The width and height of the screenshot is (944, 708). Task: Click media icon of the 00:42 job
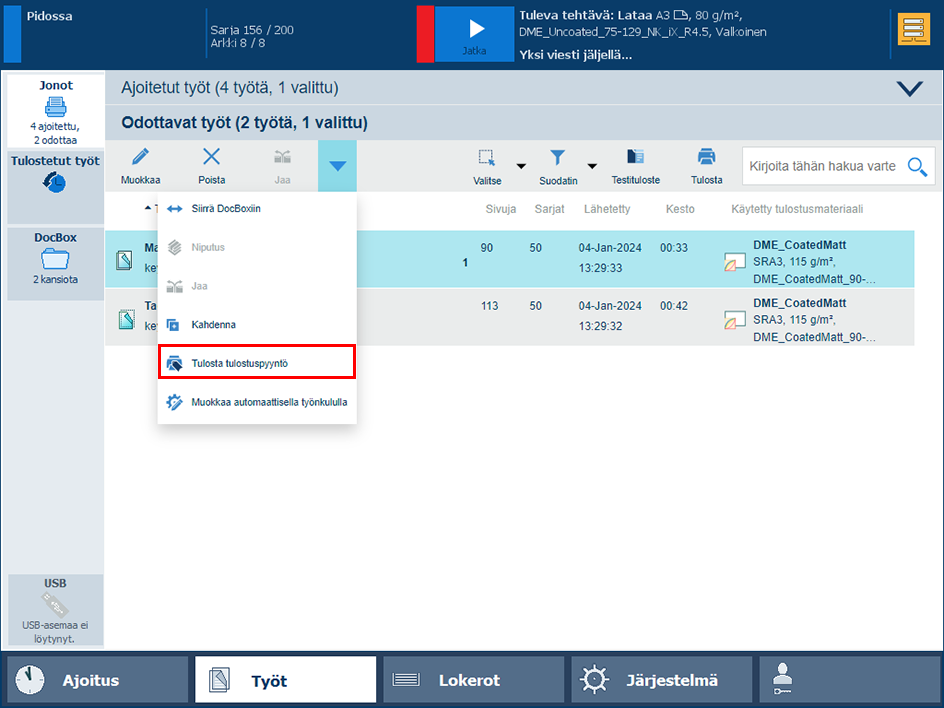pos(734,320)
